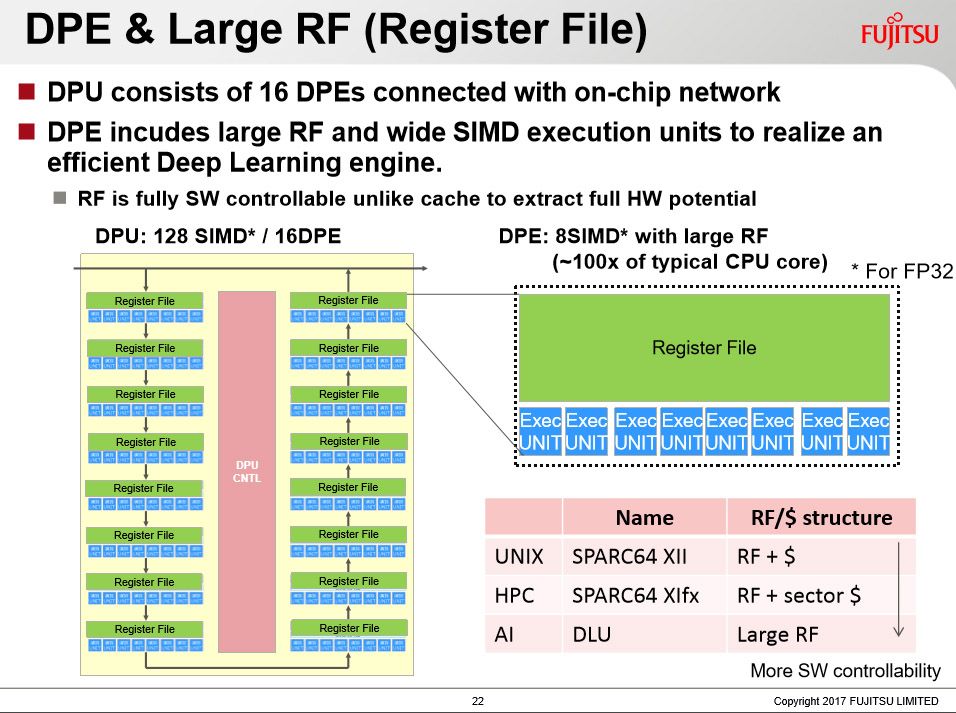
Task: Click the "RF + $" table cell
Action: point(821,556)
